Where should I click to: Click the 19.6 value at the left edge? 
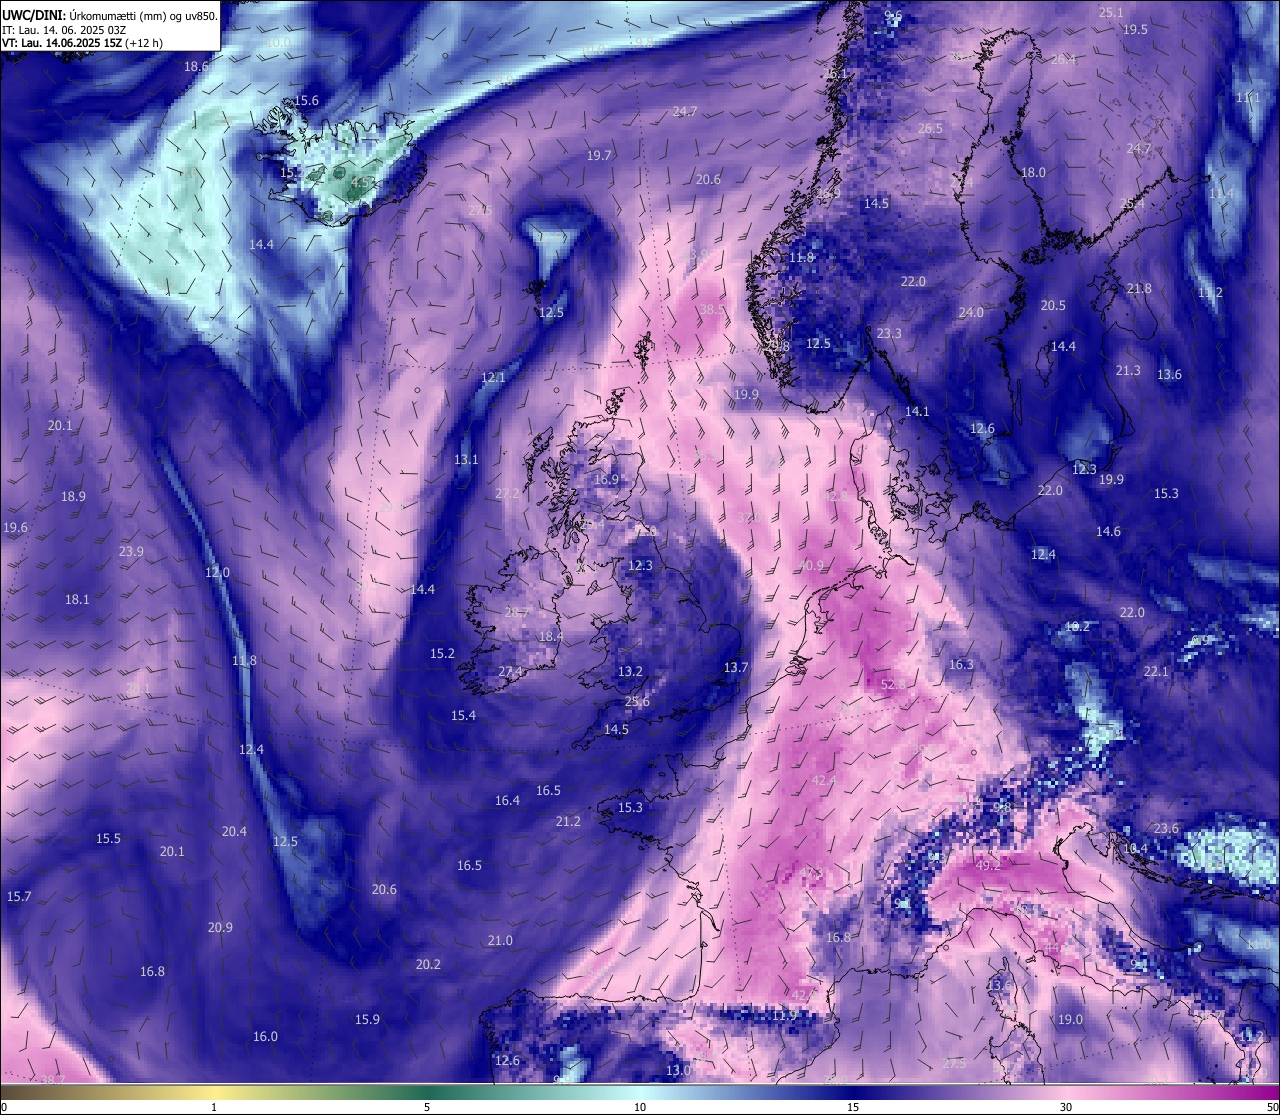pos(15,528)
